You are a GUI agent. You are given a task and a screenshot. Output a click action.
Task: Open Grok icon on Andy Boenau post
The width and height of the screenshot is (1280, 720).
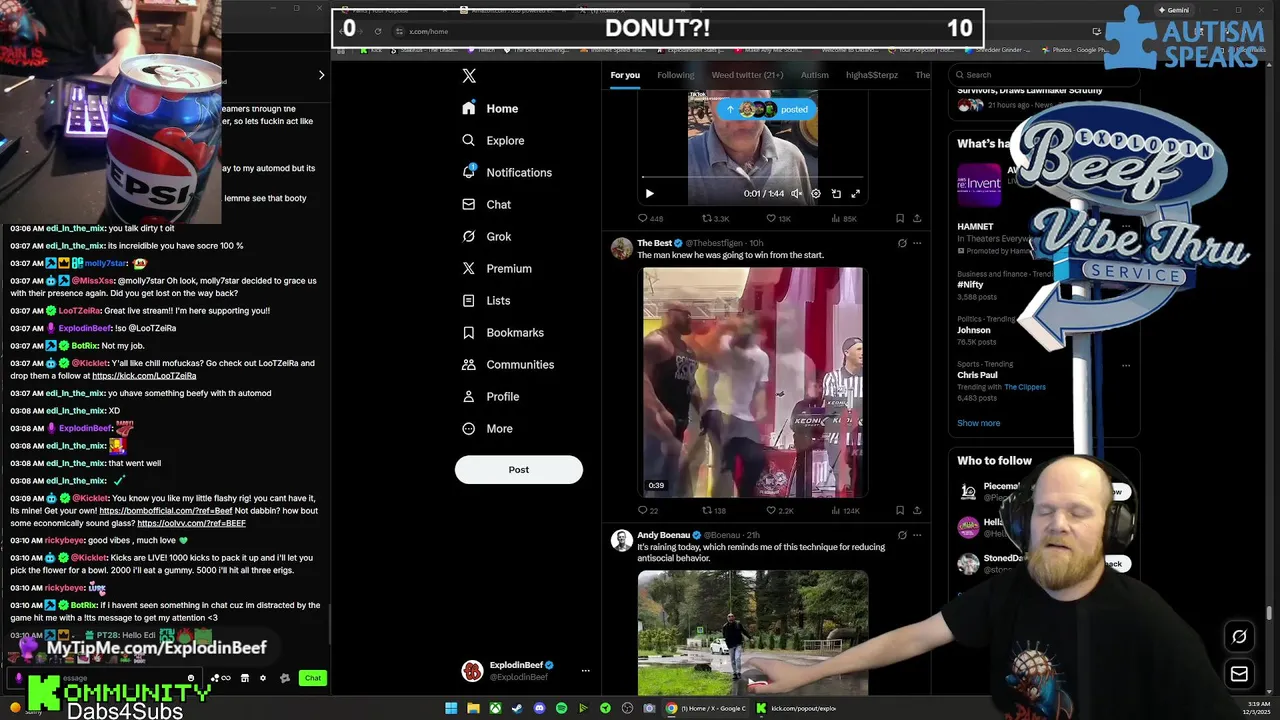(902, 535)
